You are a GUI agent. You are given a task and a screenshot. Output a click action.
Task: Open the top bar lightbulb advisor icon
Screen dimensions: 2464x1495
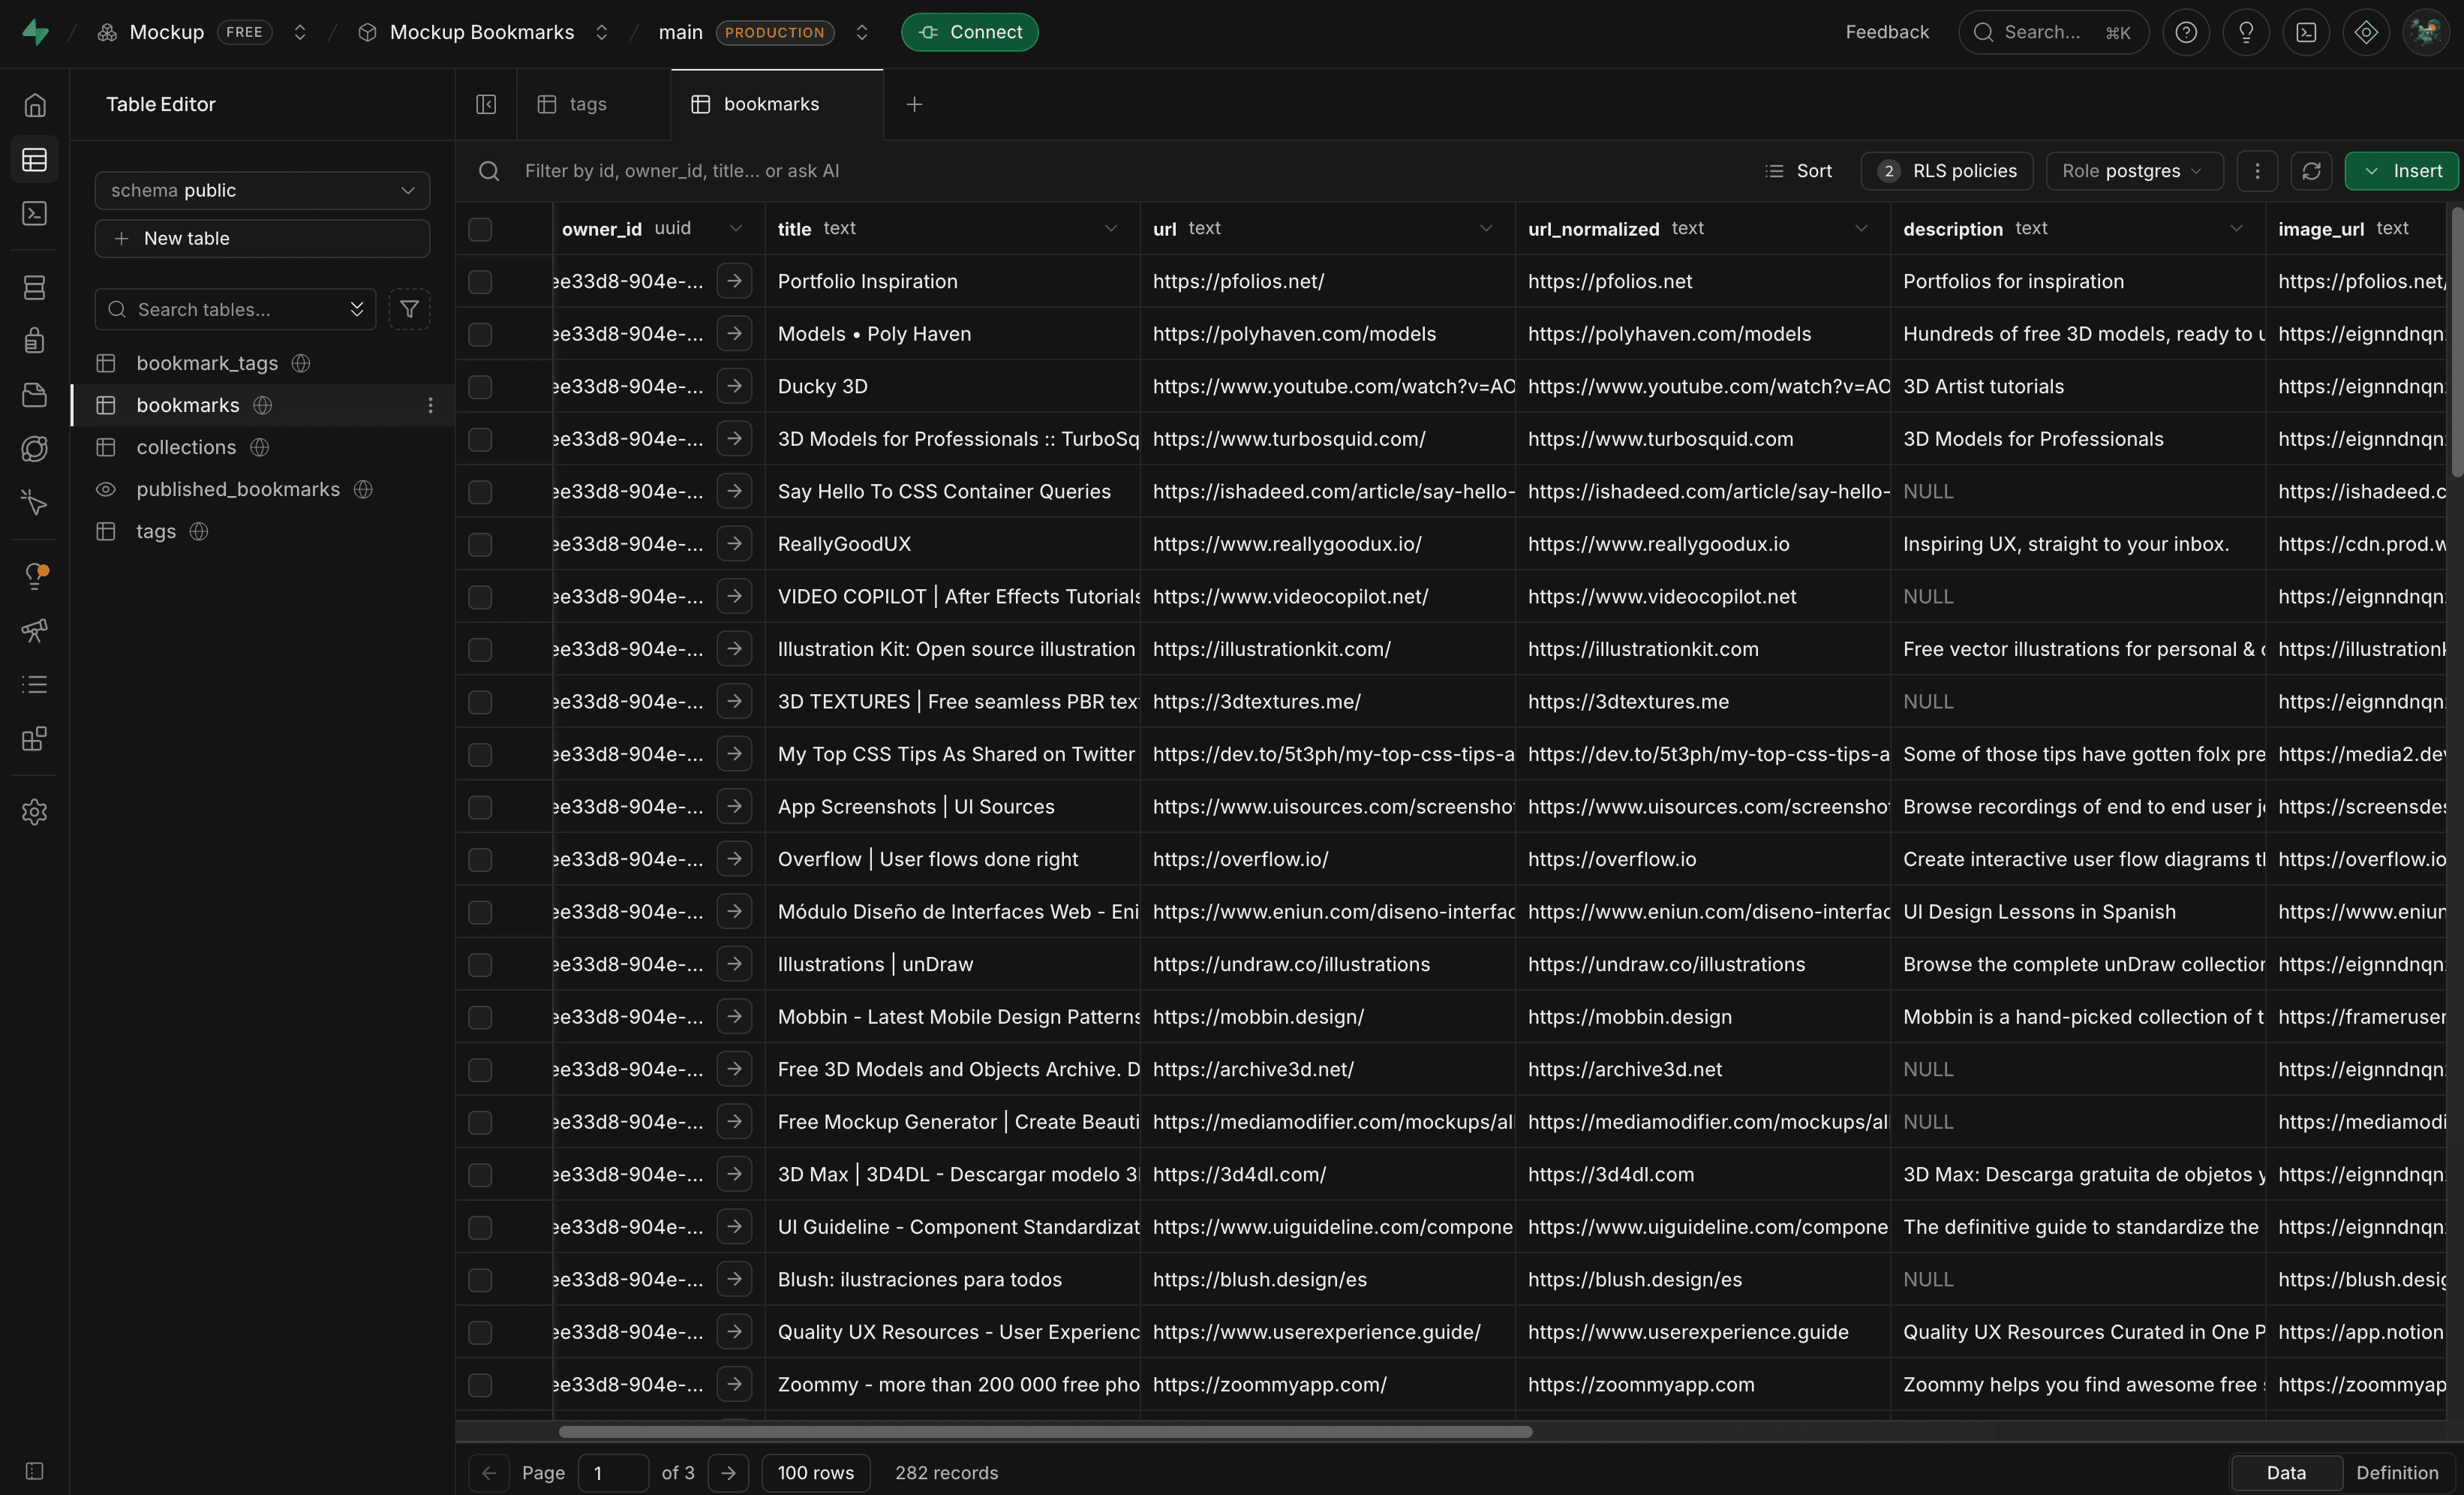(x=2246, y=32)
